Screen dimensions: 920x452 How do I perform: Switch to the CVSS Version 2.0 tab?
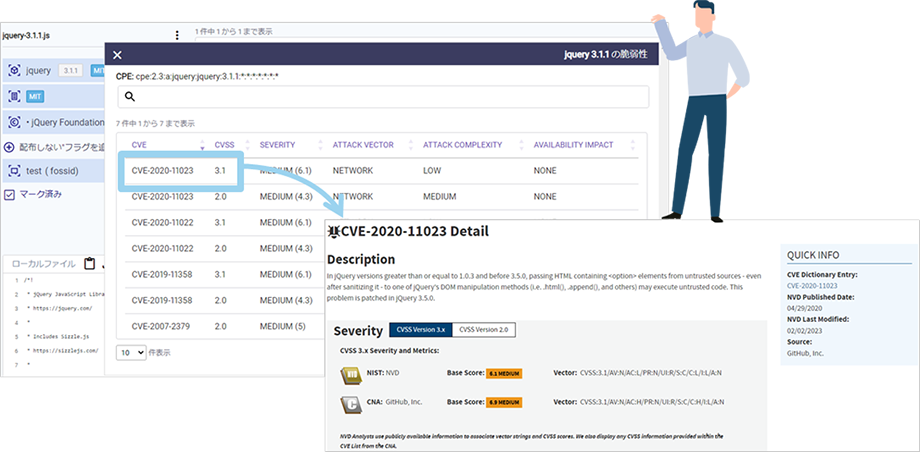click(x=484, y=330)
